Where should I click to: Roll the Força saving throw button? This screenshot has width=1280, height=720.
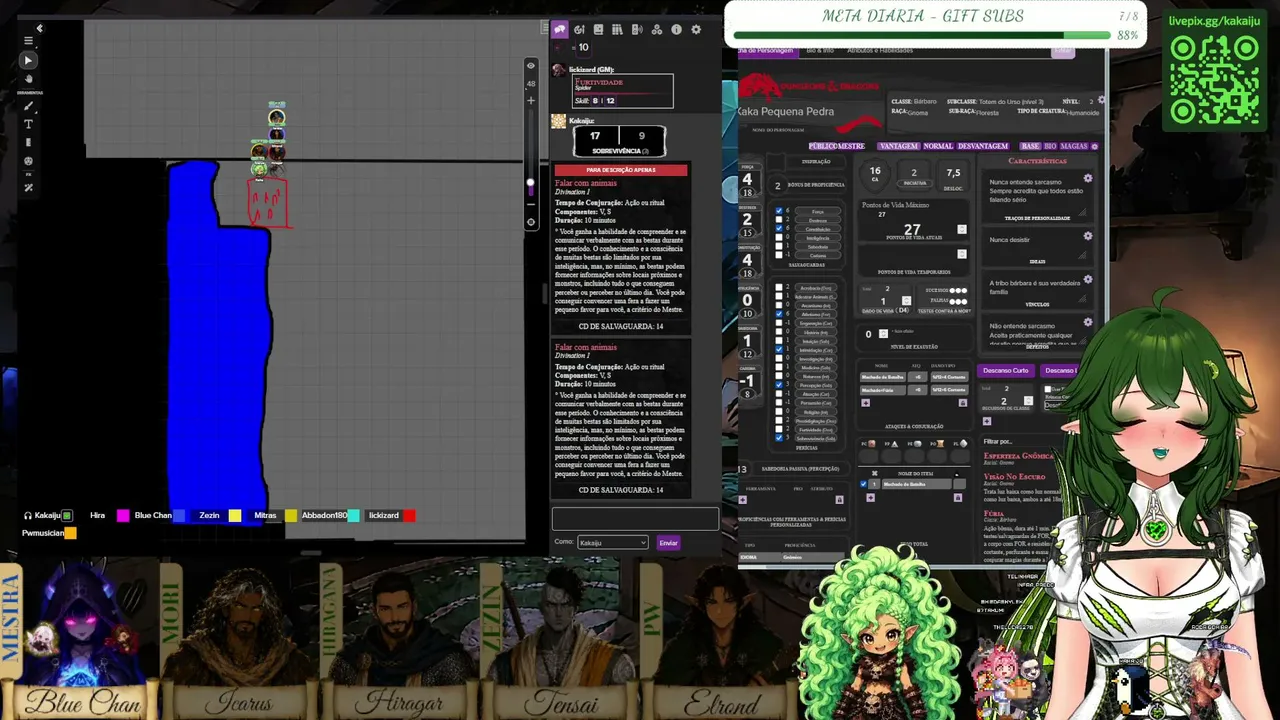pos(818,212)
